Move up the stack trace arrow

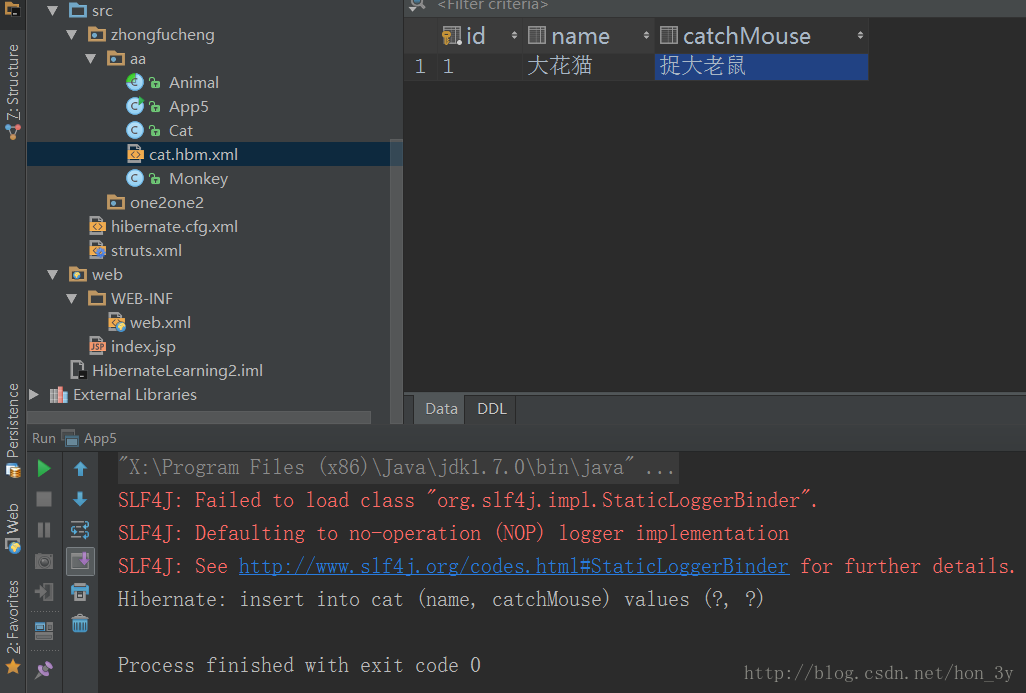[80, 469]
